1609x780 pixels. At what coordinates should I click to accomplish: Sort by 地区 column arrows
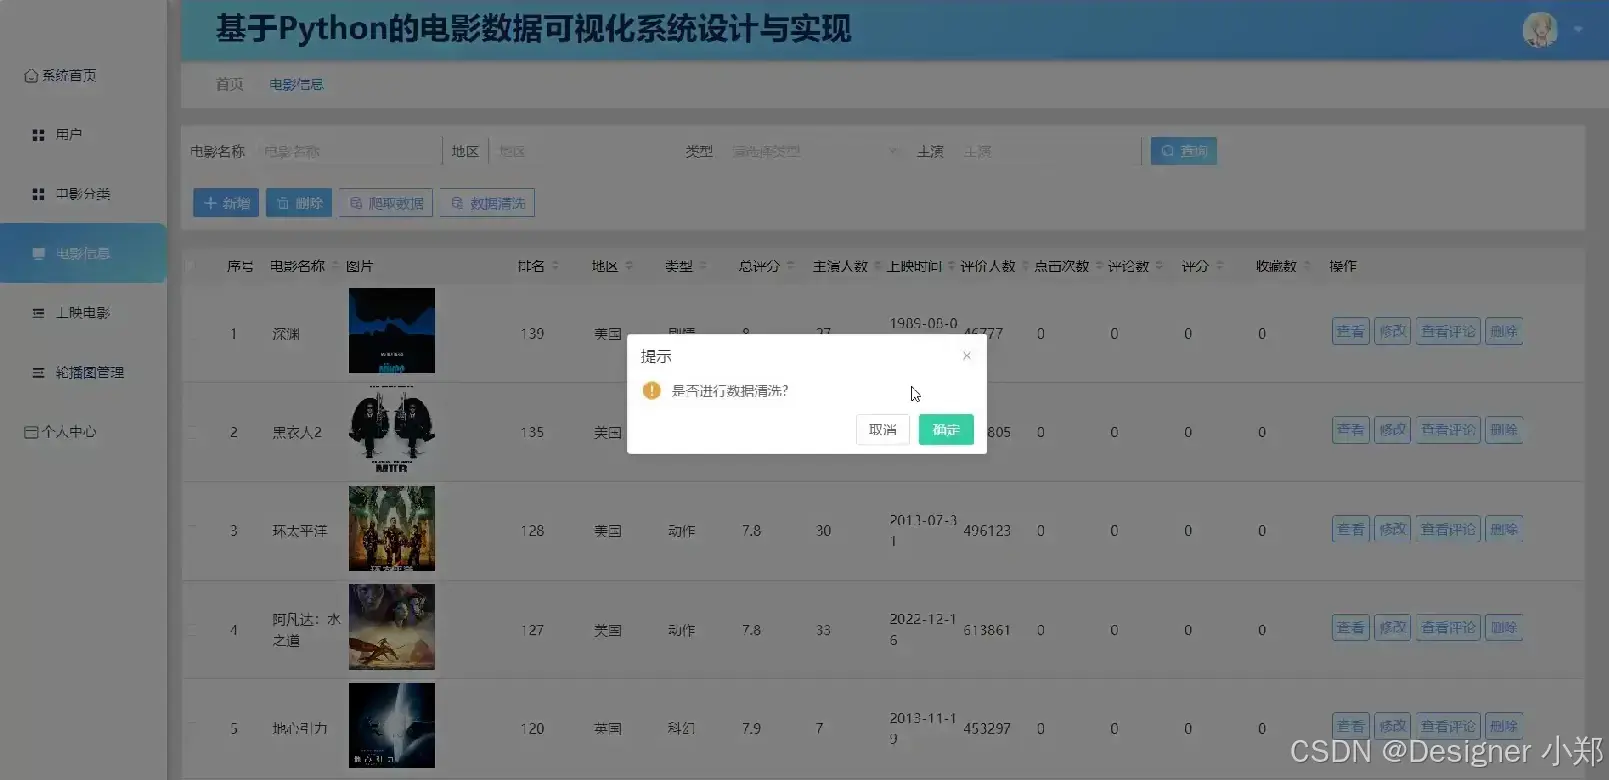click(629, 266)
